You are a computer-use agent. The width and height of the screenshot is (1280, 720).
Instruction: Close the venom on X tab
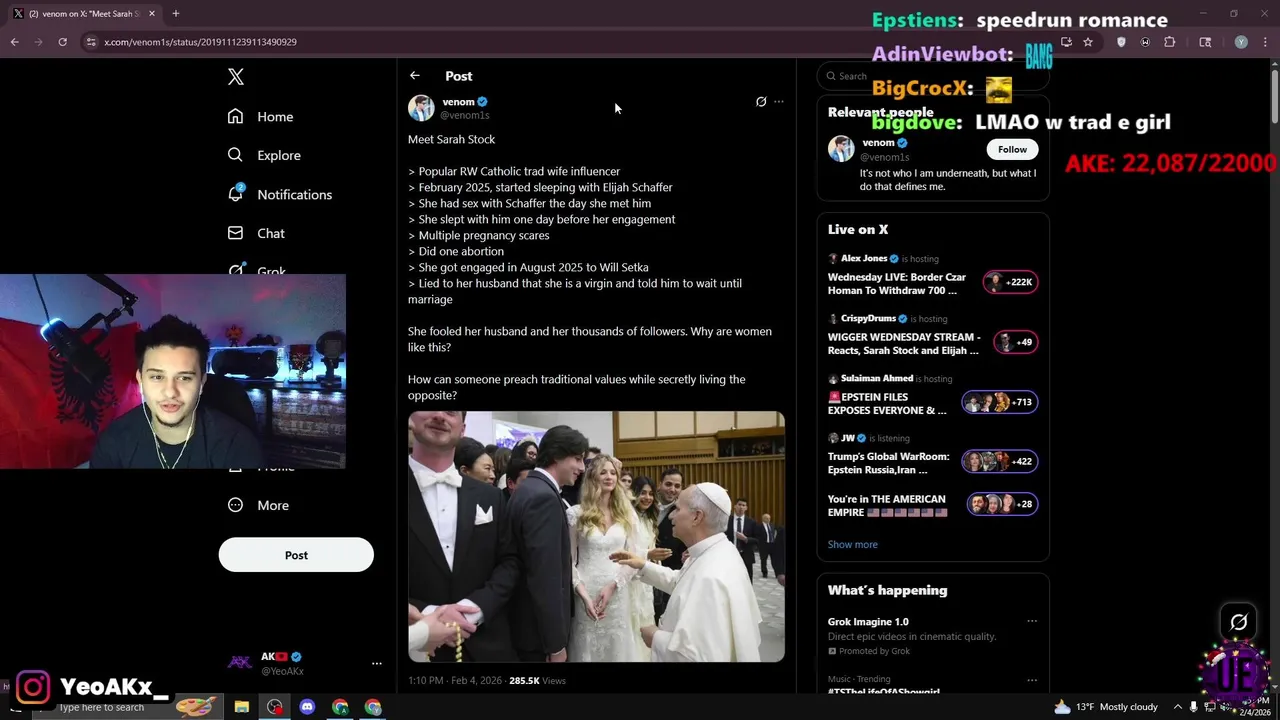coord(152,14)
